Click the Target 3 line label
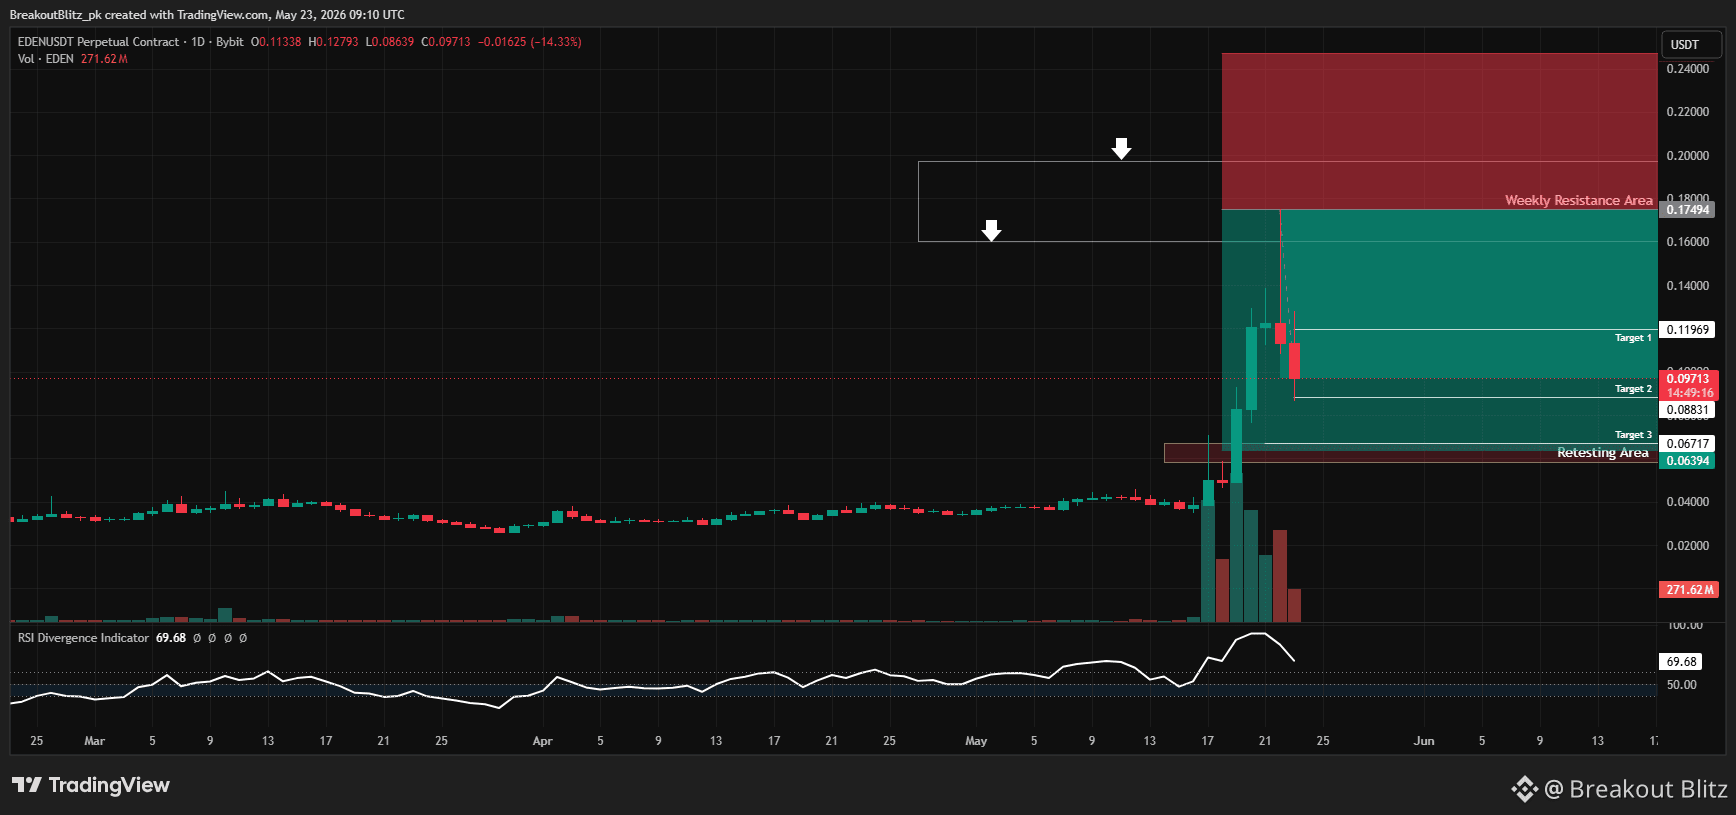This screenshot has height=815, width=1736. 1633,435
